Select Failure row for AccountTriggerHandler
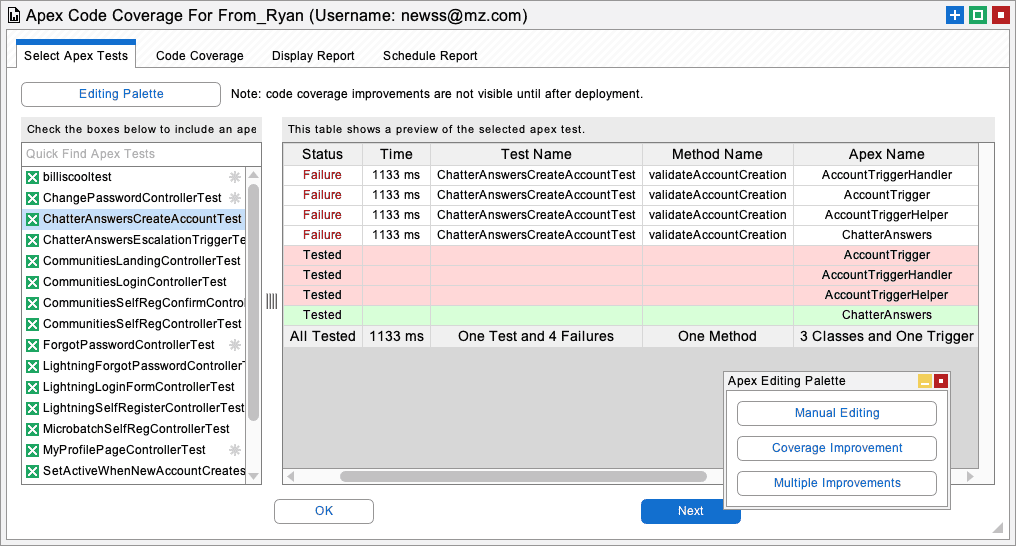This screenshot has width=1016, height=546. point(630,175)
